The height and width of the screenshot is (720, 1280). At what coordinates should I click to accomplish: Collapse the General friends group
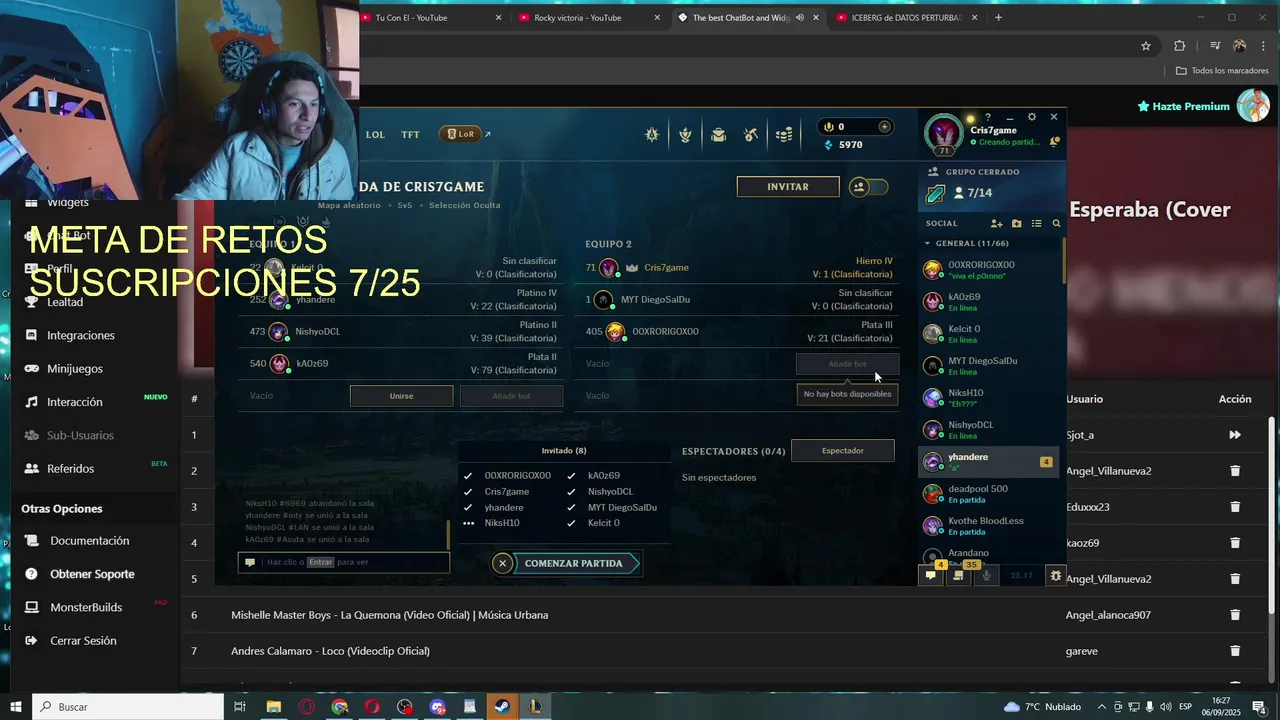click(927, 243)
